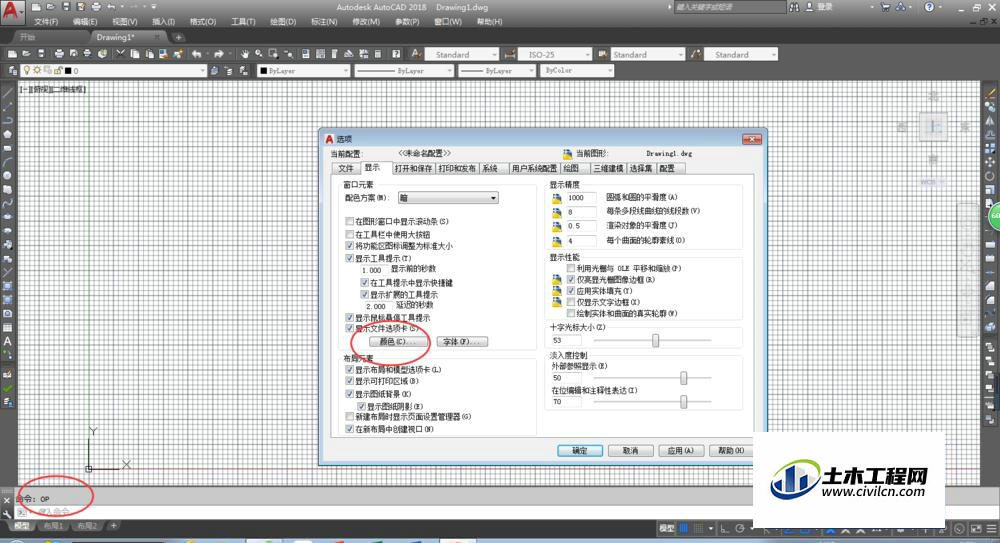Click the Help question mark in standard toolbar
Viewport: 1000px width, 543px height.
(396, 54)
